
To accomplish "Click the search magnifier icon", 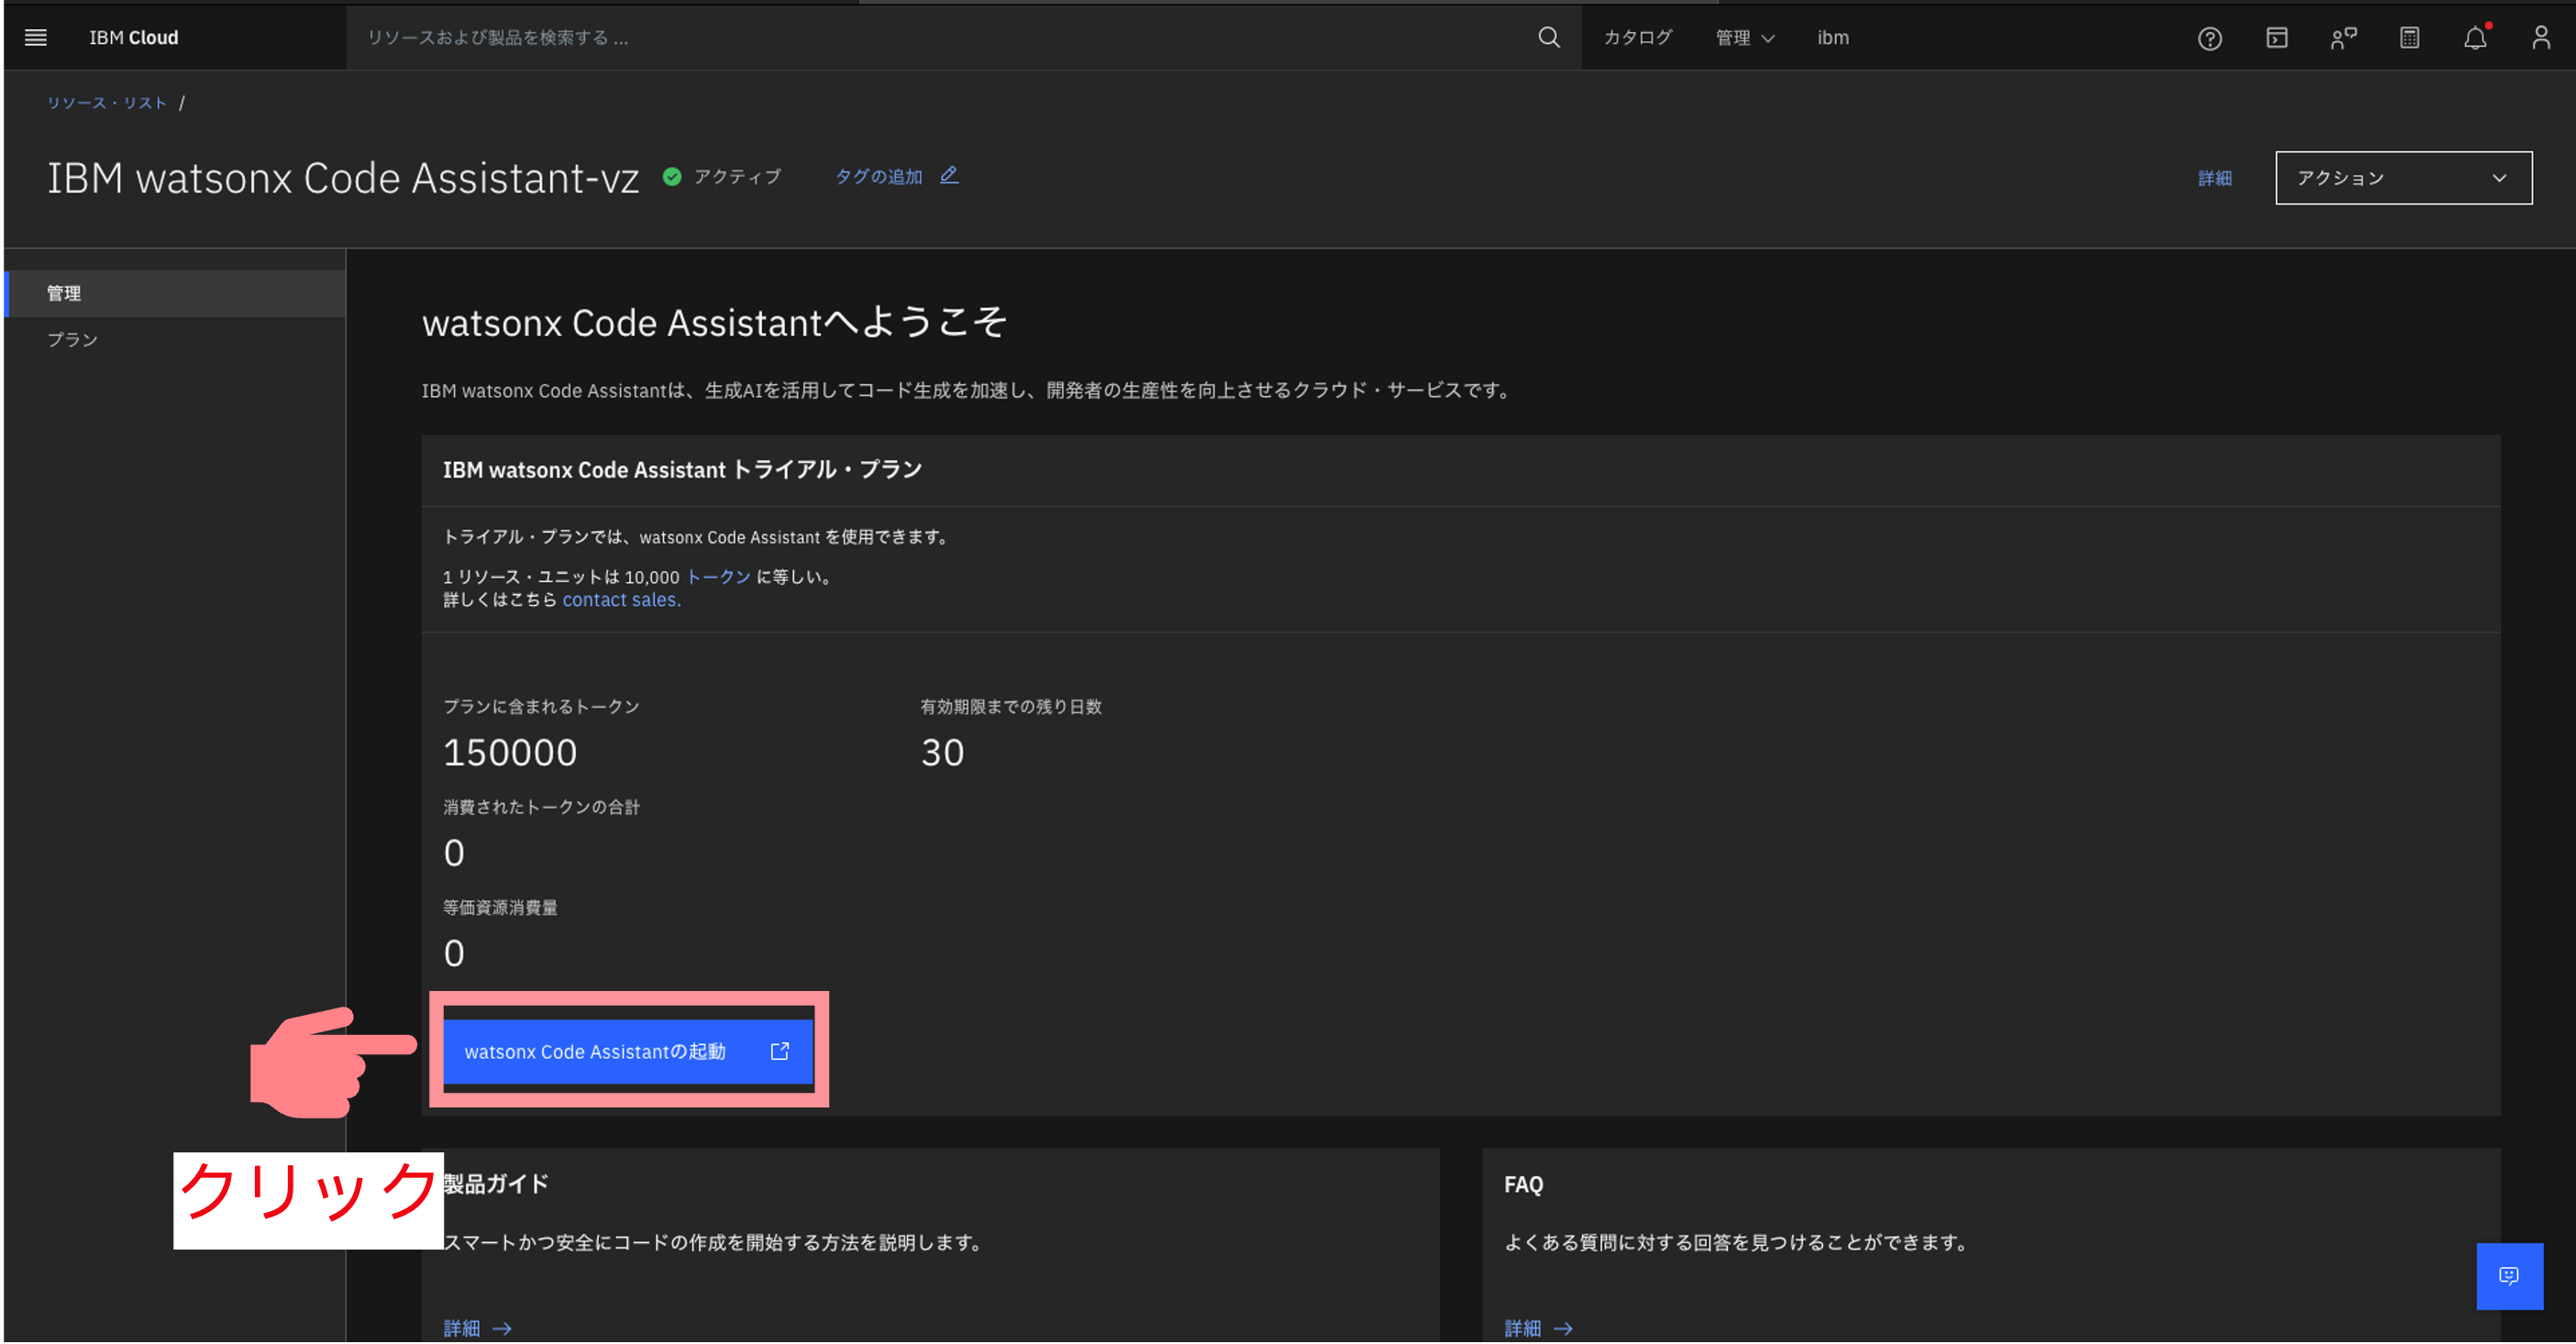I will pyautogui.click(x=1548, y=38).
